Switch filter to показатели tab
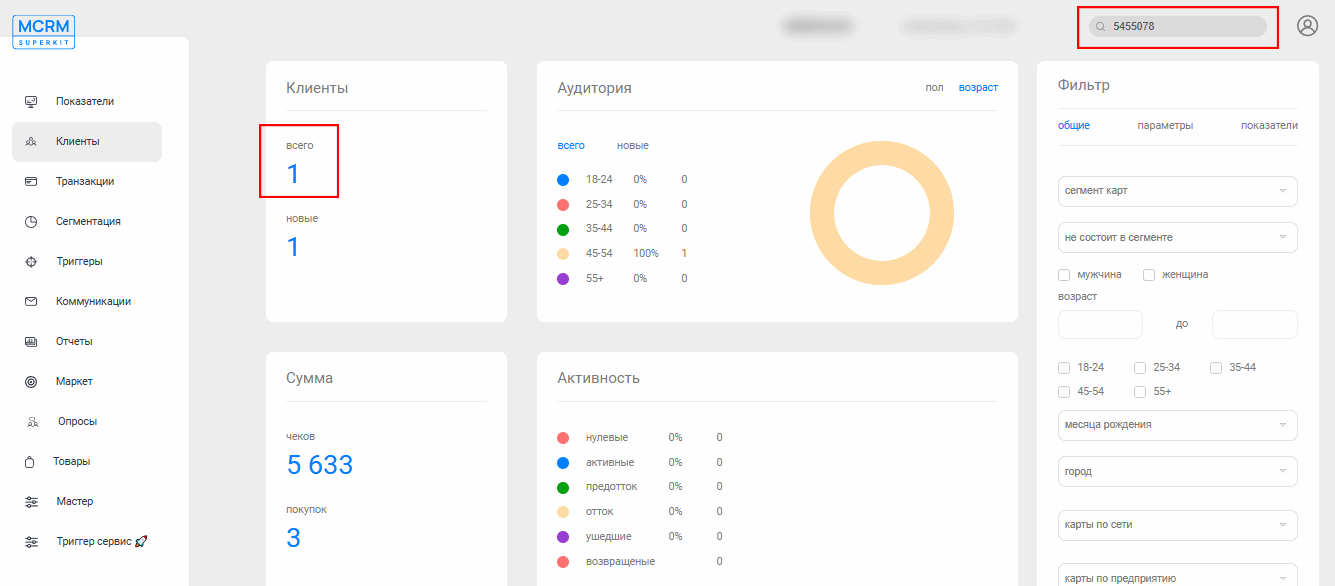 click(x=1269, y=126)
